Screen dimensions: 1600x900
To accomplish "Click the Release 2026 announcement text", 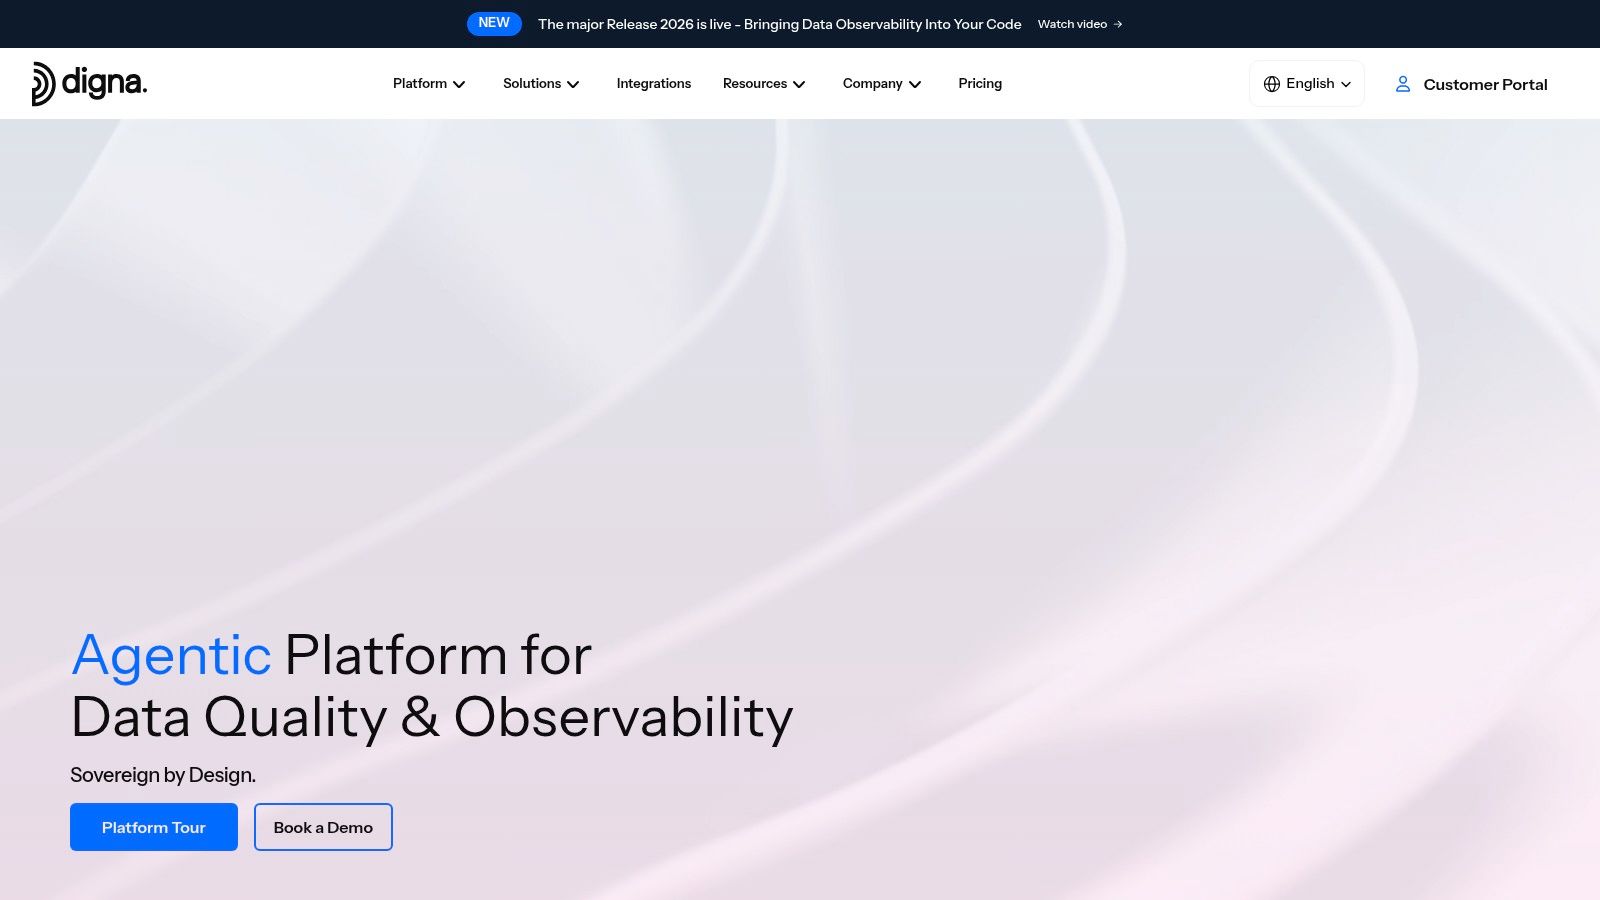I will coord(780,24).
